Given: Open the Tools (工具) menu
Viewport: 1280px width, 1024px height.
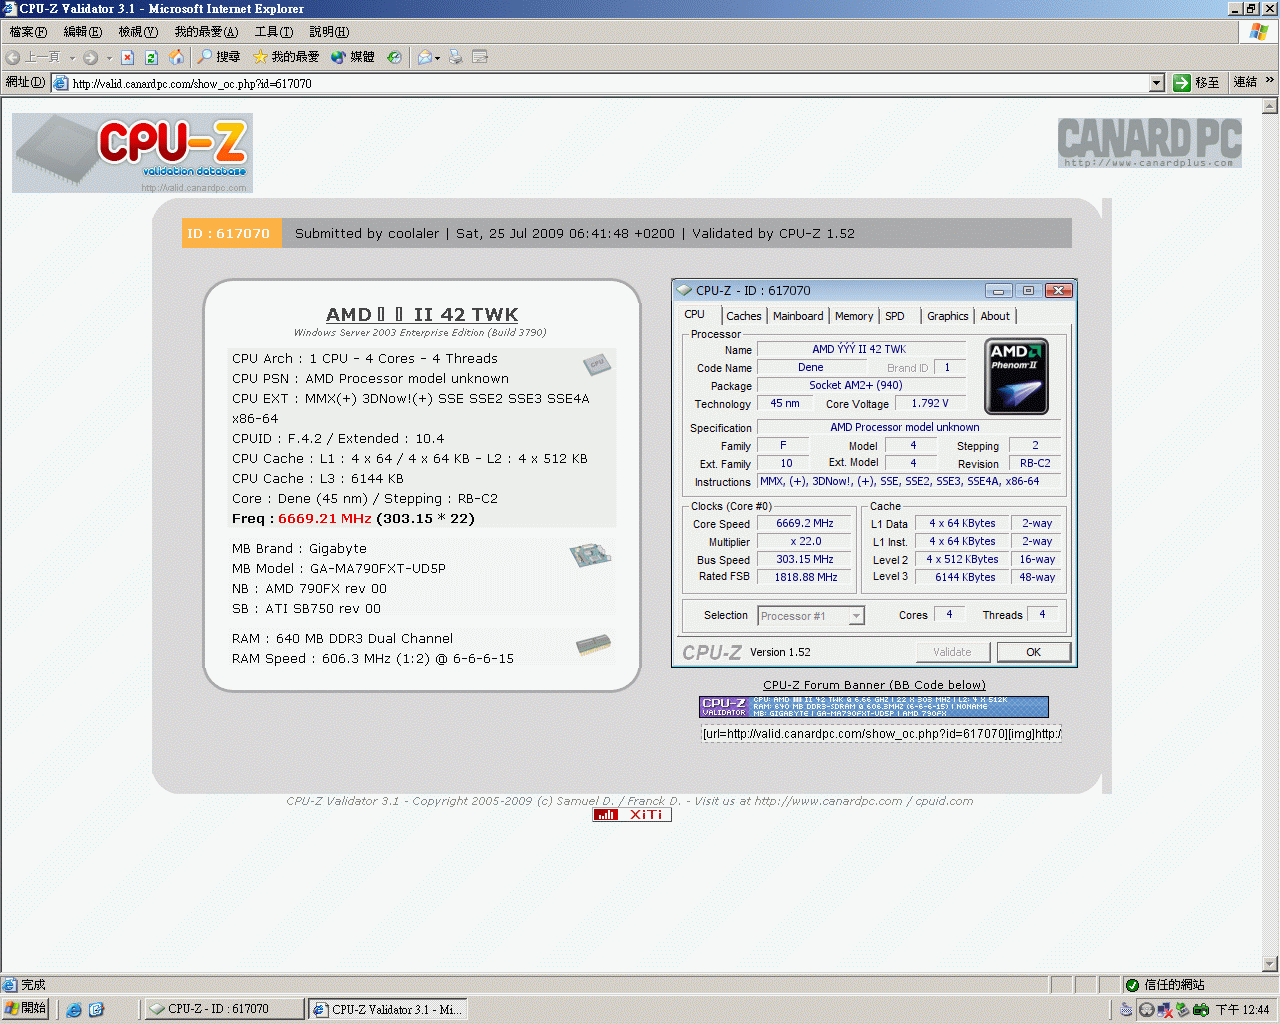Looking at the screenshot, I should click(x=273, y=32).
